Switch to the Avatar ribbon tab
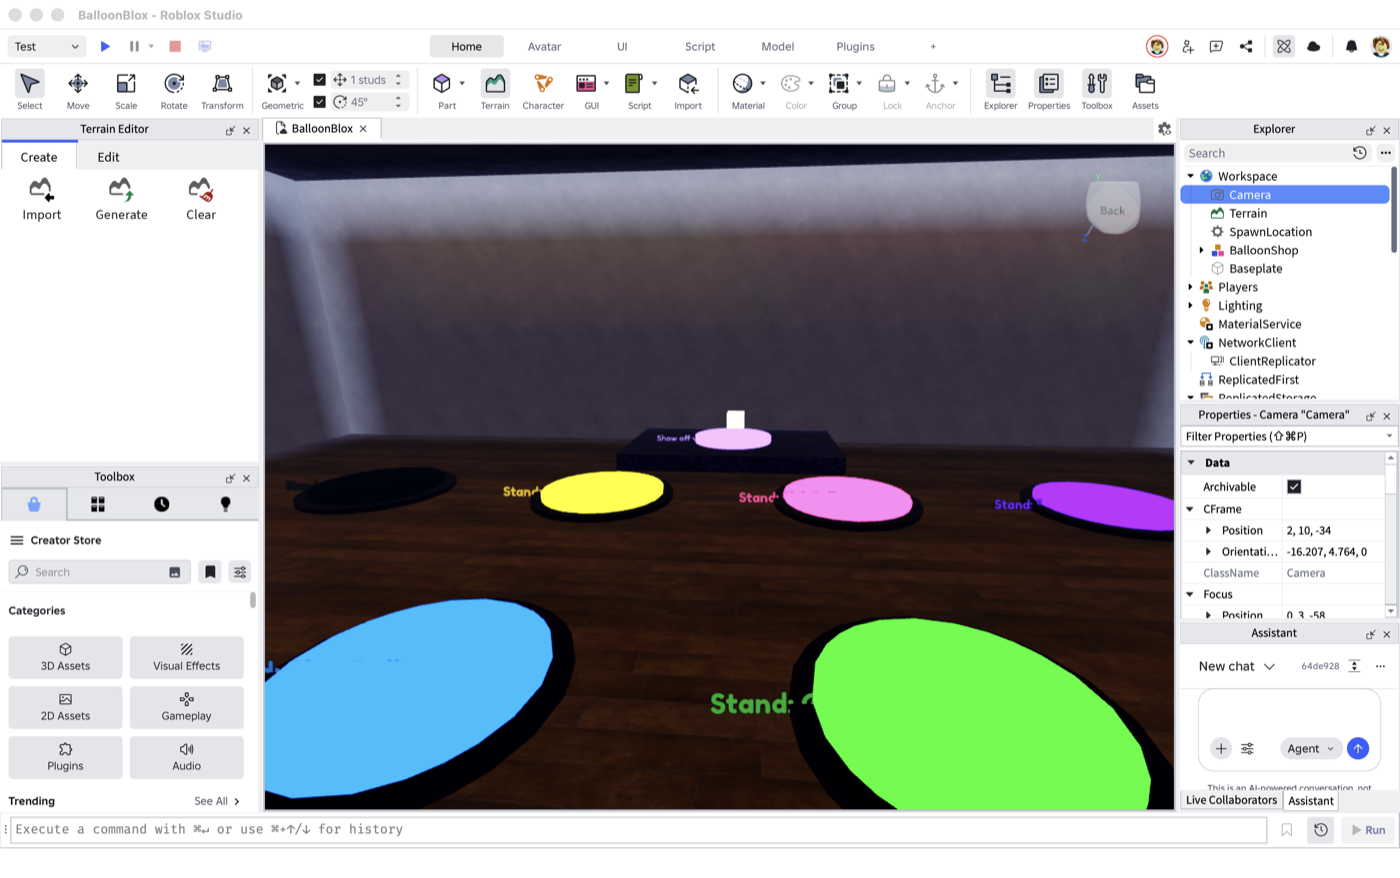This screenshot has height=878, width=1400. (x=544, y=47)
